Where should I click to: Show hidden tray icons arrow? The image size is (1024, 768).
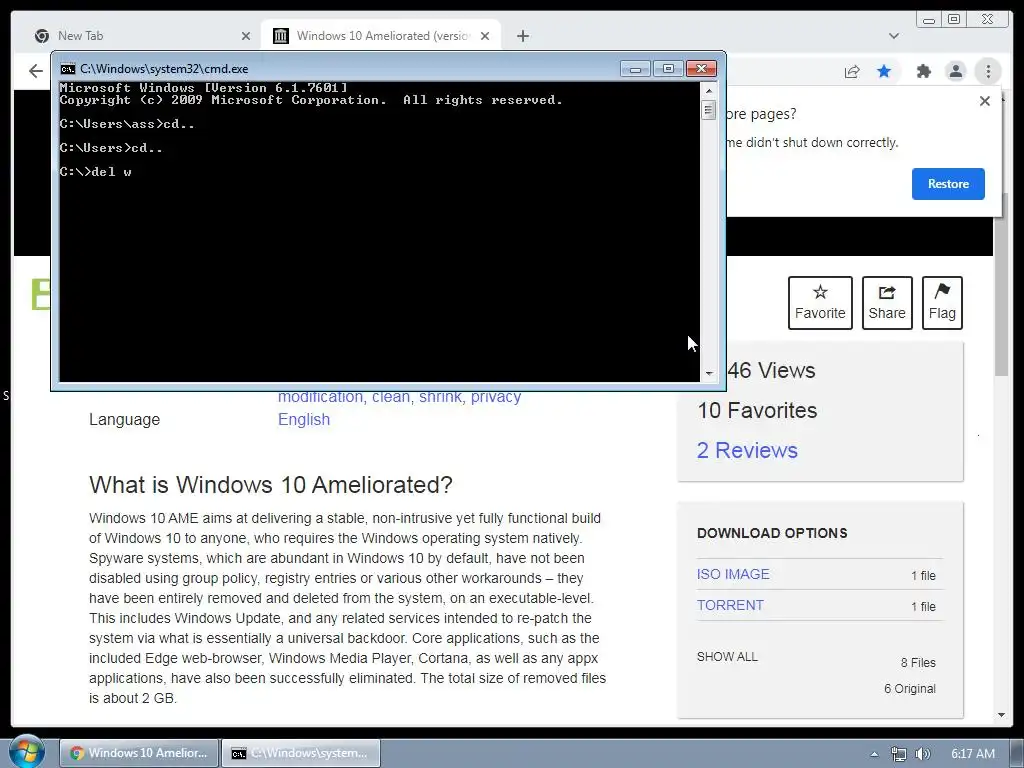[874, 754]
